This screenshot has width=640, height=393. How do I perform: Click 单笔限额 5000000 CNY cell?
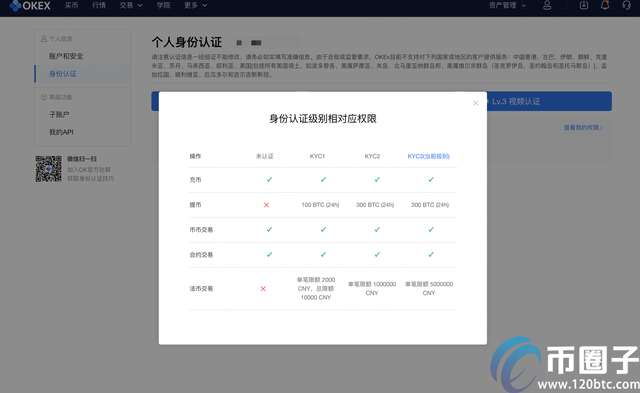pos(429,289)
